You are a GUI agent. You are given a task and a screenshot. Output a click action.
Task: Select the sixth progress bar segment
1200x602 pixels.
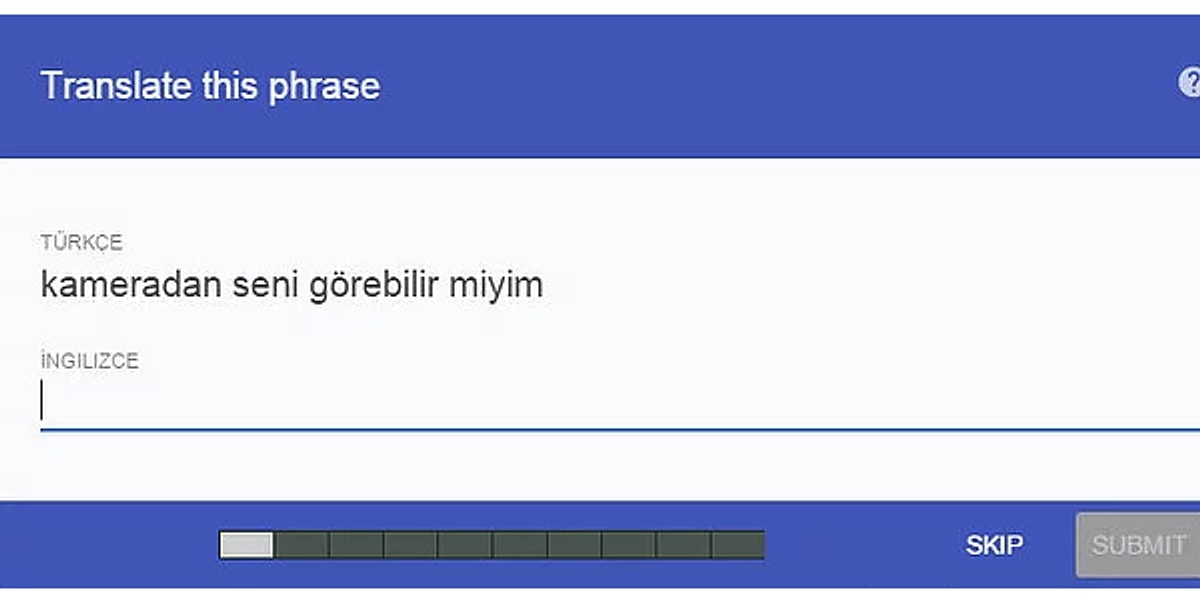click(520, 545)
